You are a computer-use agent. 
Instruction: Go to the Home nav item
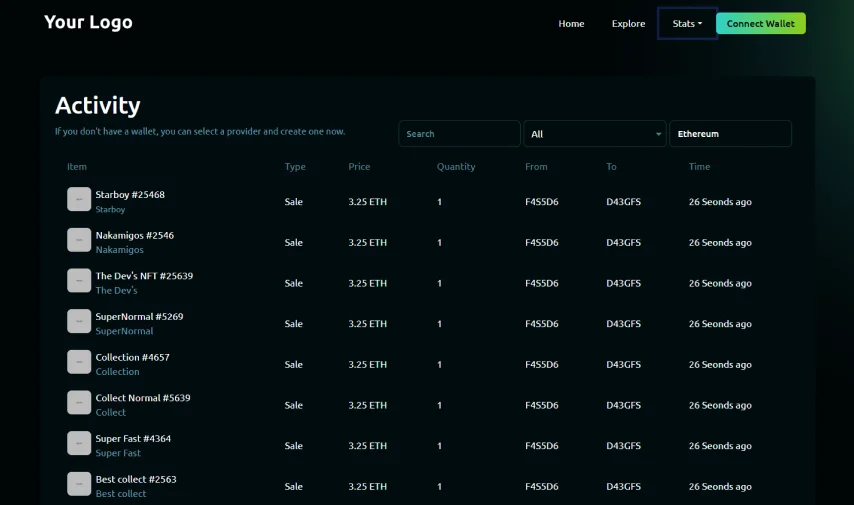pos(571,23)
